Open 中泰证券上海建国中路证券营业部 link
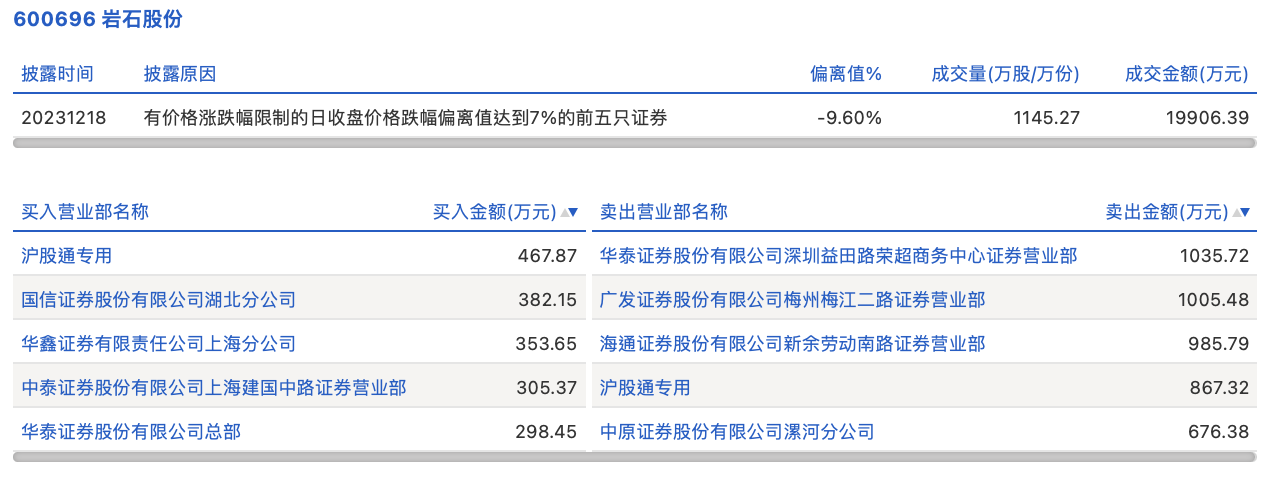1272x478 pixels. pyautogui.click(x=213, y=388)
